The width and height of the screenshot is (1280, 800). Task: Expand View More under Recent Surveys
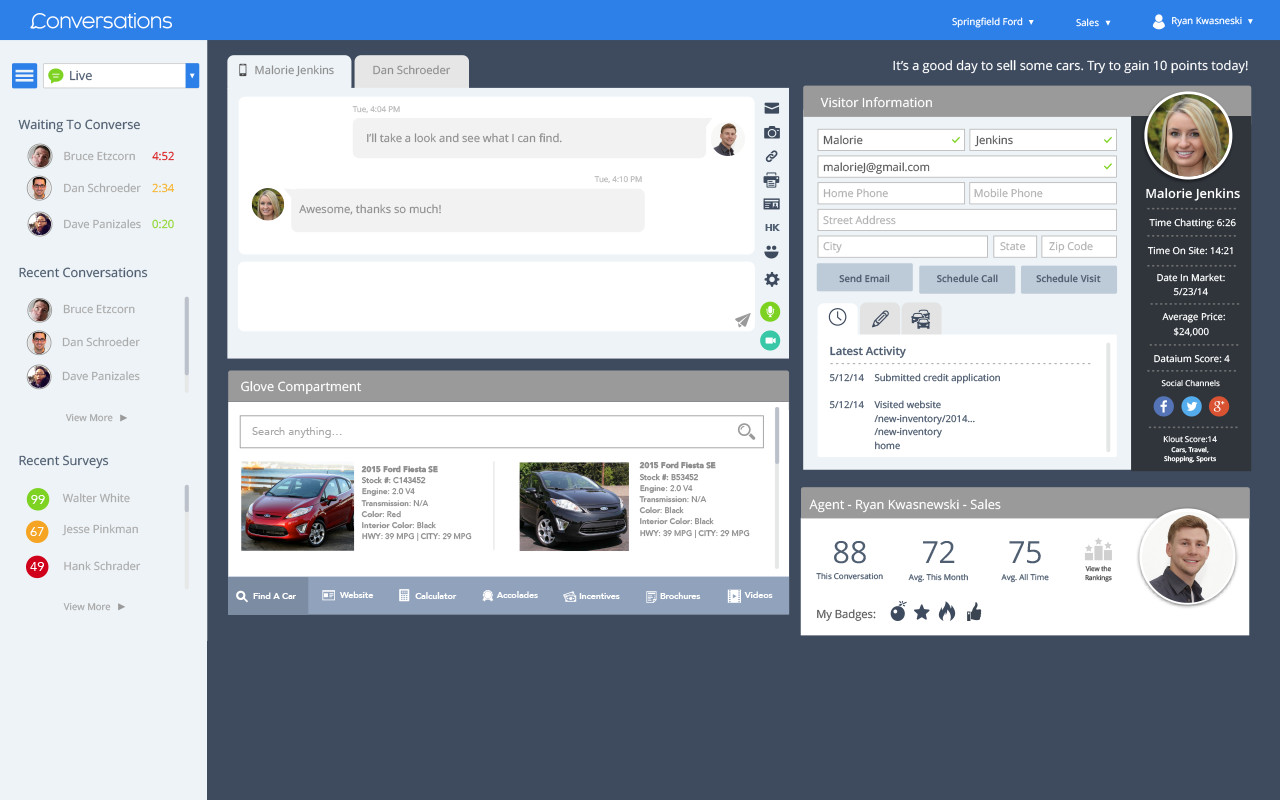[x=96, y=607]
